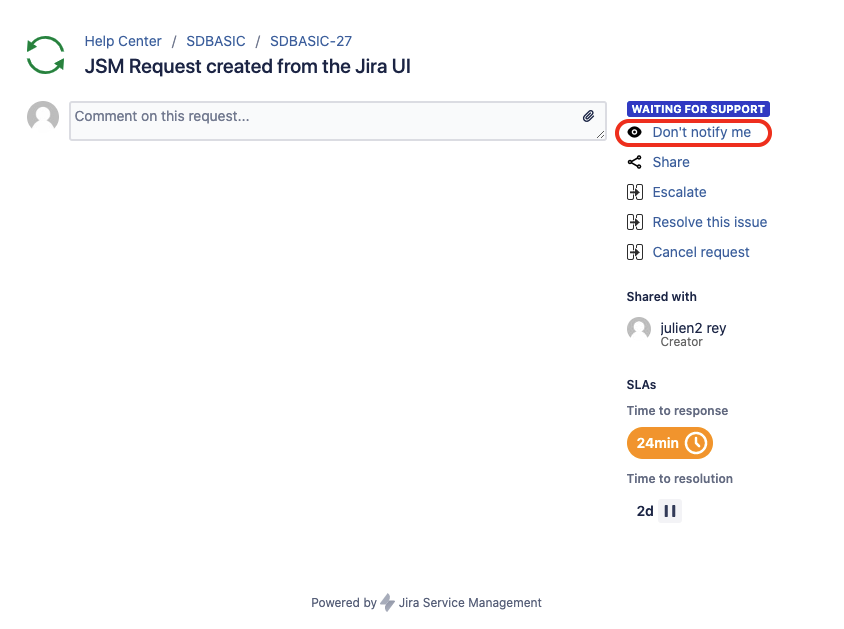Screen dimensions: 844x629
Task: Open the SDBASIC-27 breadcrumb link
Action: (311, 41)
